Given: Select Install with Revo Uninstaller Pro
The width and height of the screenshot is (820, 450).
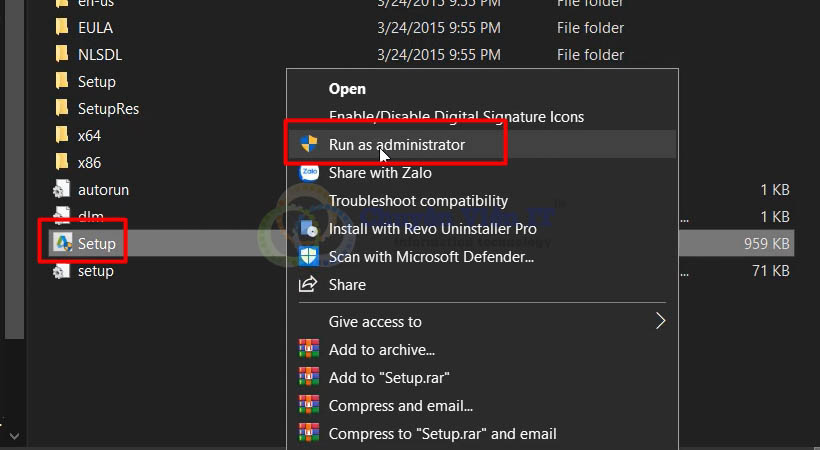Looking at the screenshot, I should (432, 229).
